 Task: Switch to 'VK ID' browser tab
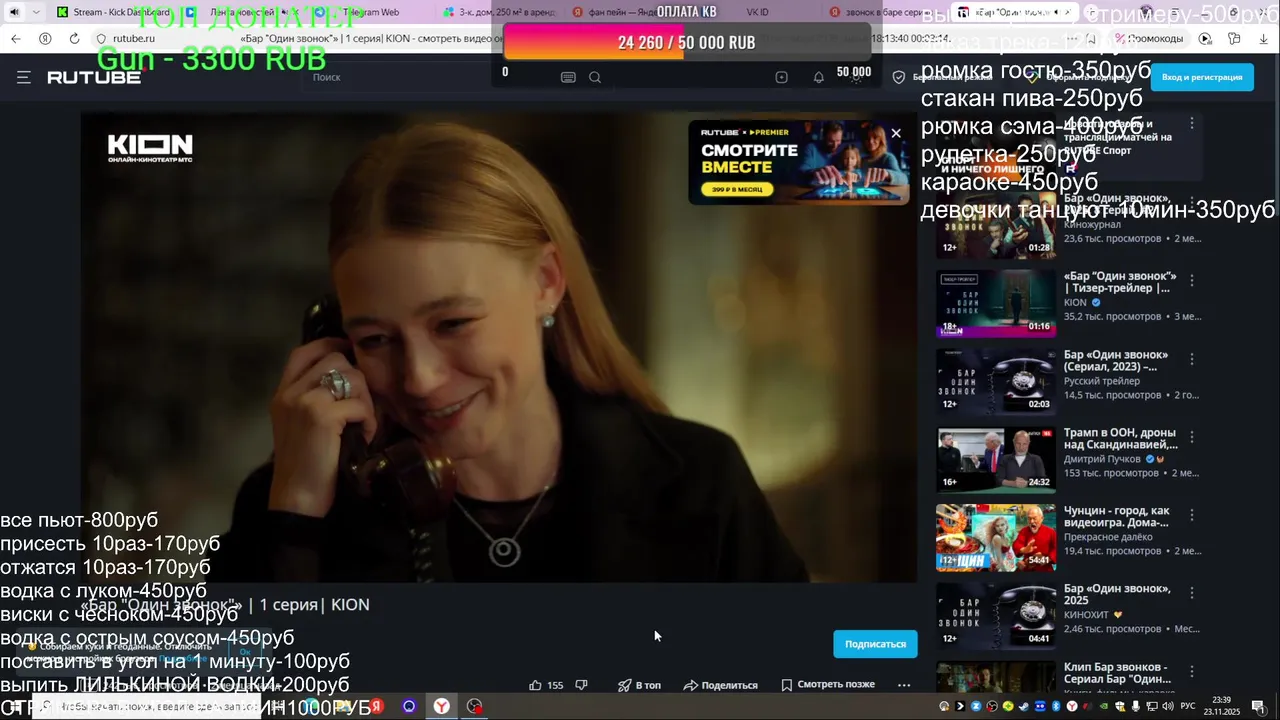757,12
